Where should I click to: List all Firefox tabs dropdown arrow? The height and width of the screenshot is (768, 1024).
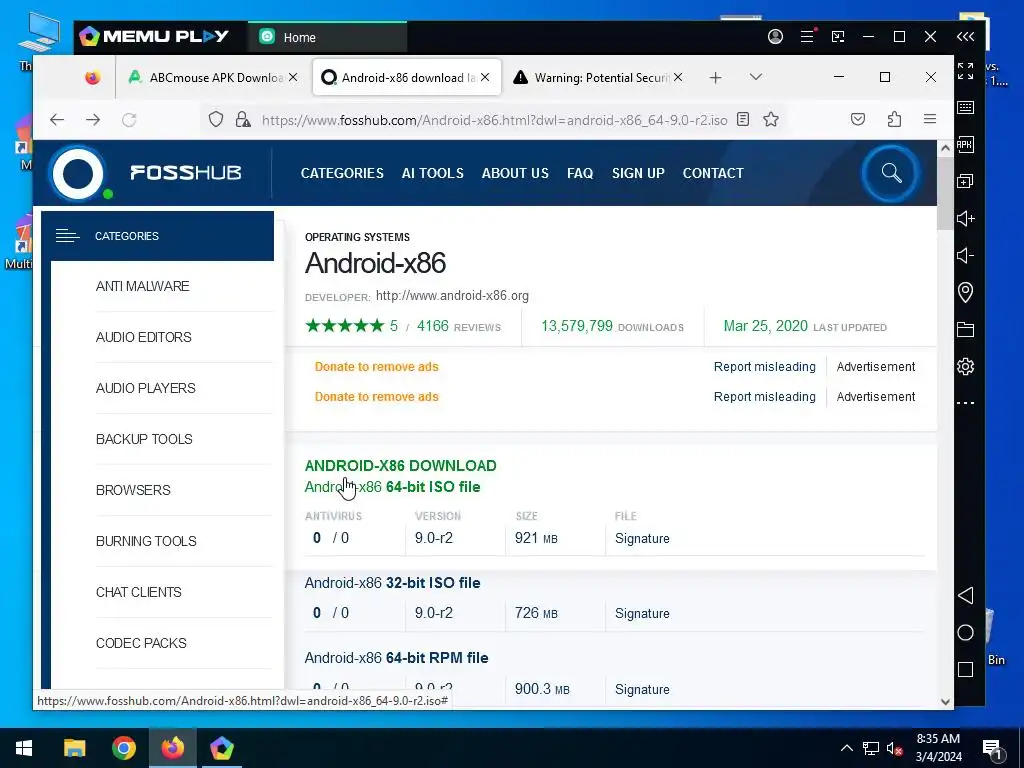click(x=756, y=77)
